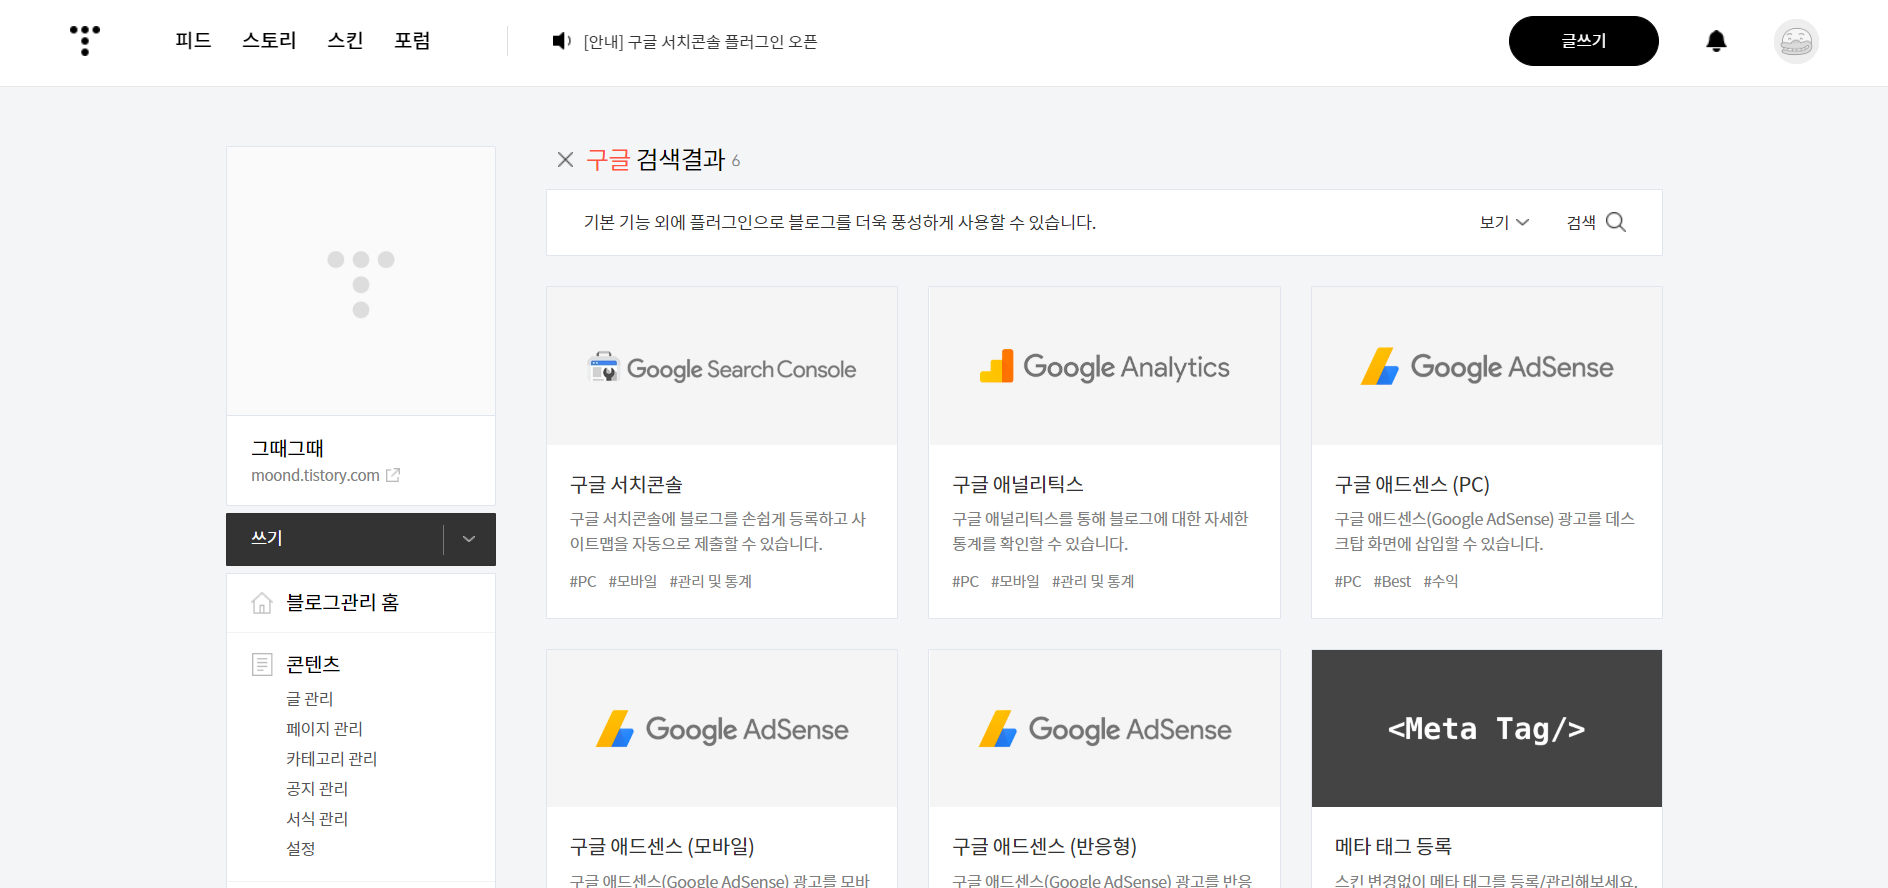Click the home icon beside 블로그관리 홈
This screenshot has height=888, width=1888.
(262, 603)
